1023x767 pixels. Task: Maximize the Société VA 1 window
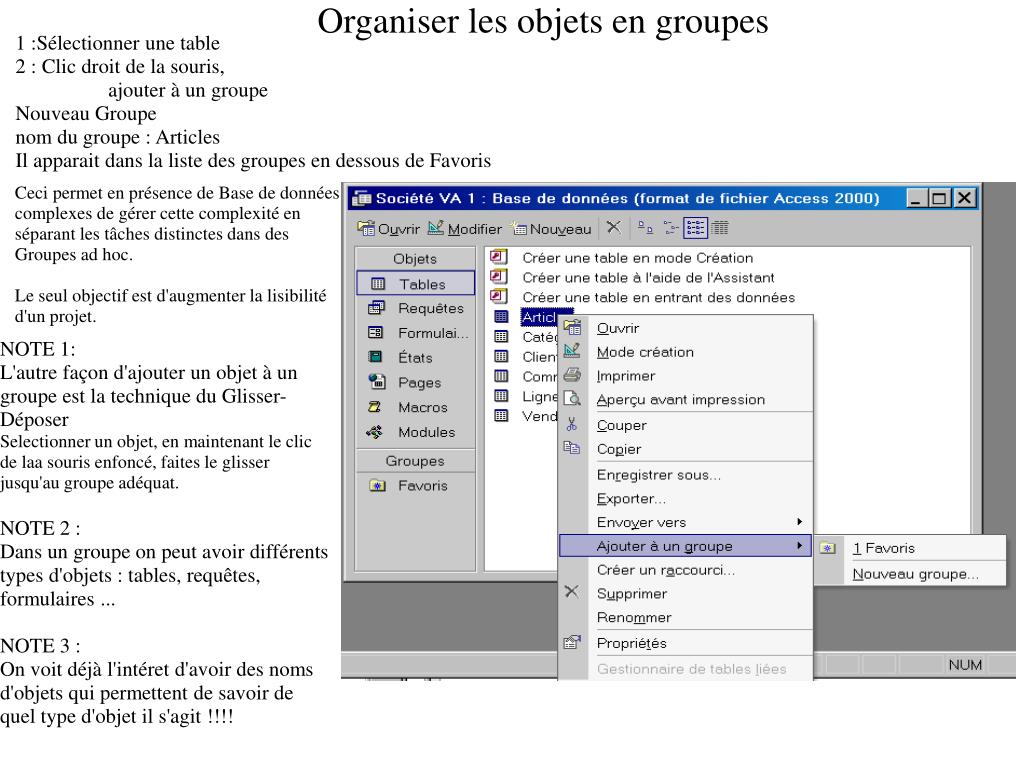[939, 198]
